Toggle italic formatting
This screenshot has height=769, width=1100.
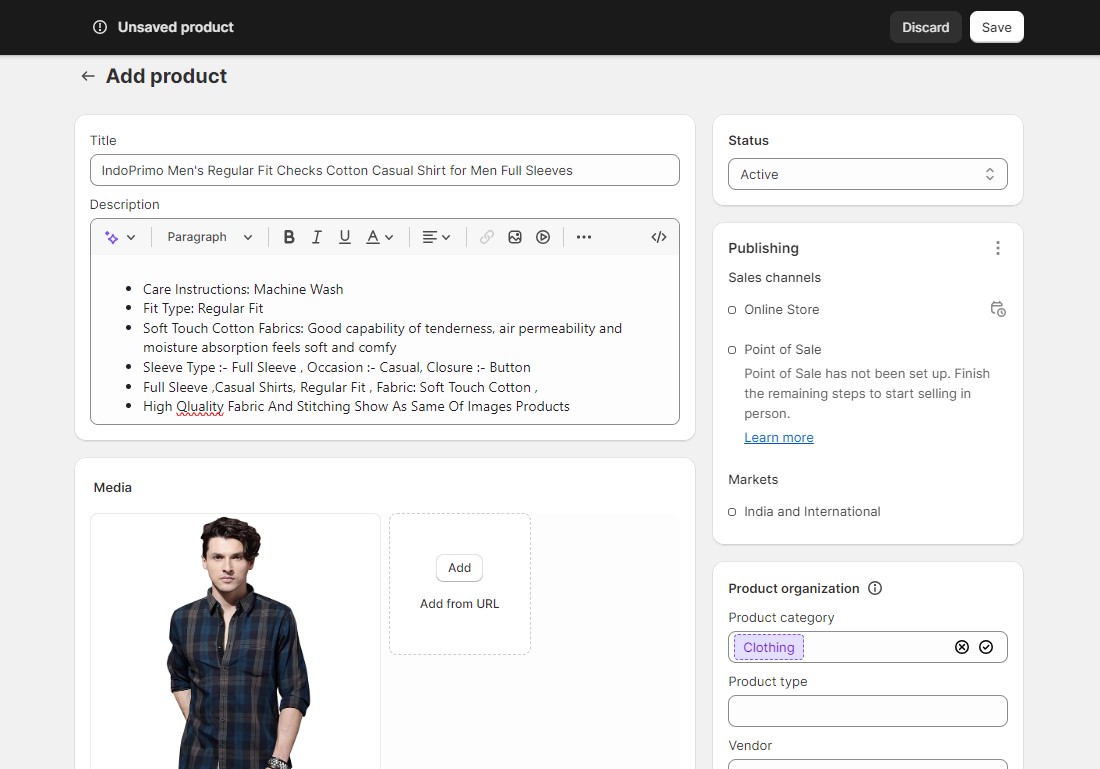316,237
